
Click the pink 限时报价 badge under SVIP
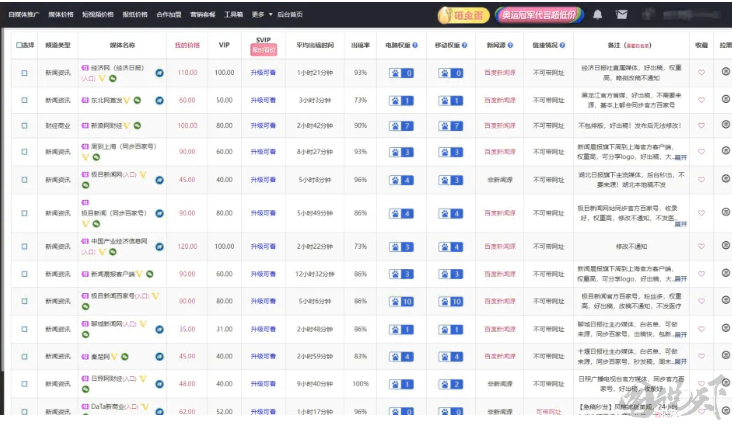[x=263, y=50]
